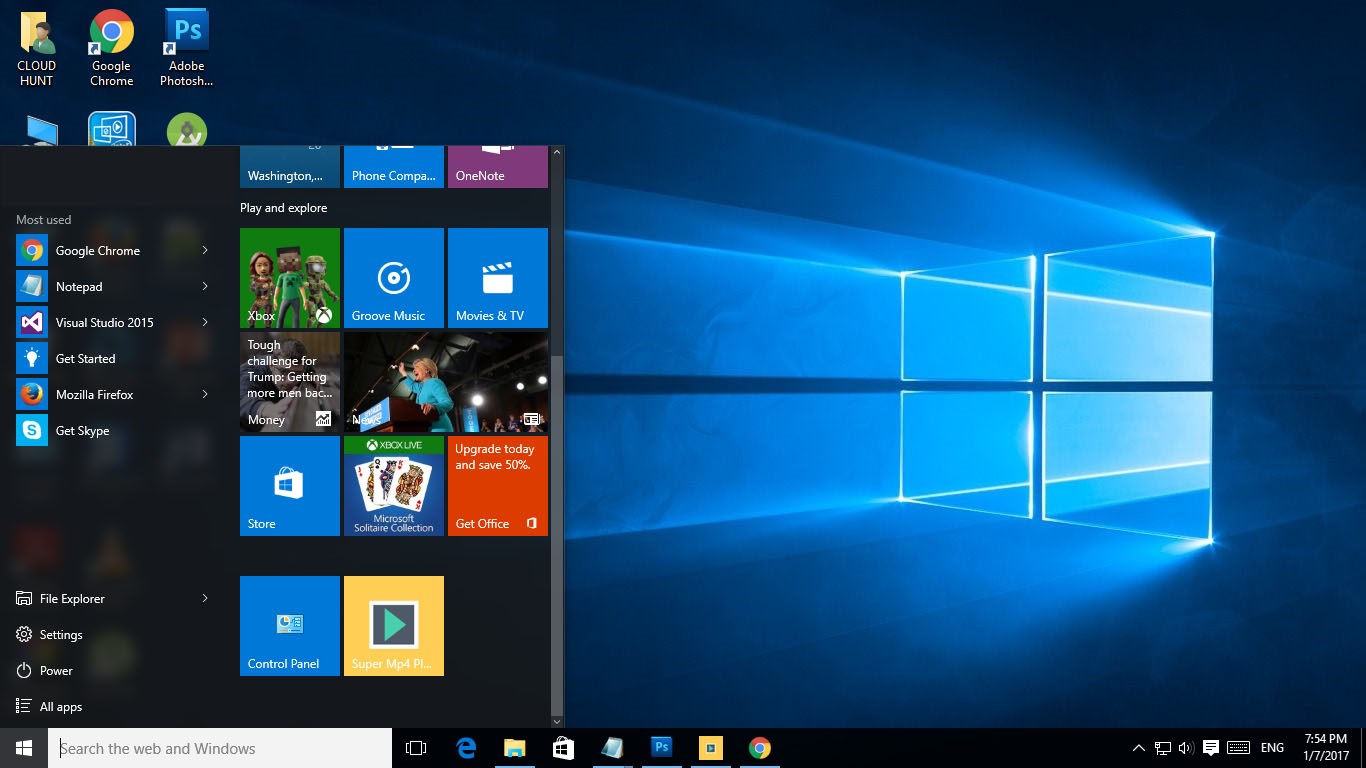Select Adobe Photoshop desktop shortcut

(x=187, y=48)
